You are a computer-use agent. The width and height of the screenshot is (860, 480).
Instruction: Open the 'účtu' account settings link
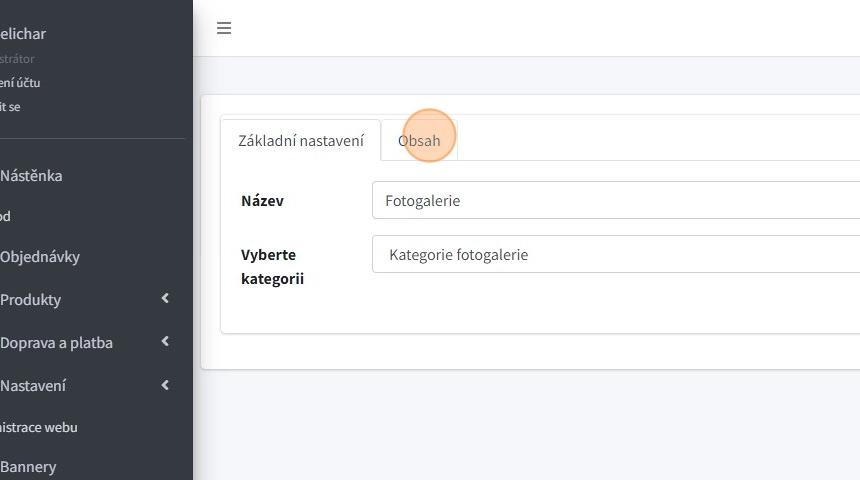(x=20, y=83)
